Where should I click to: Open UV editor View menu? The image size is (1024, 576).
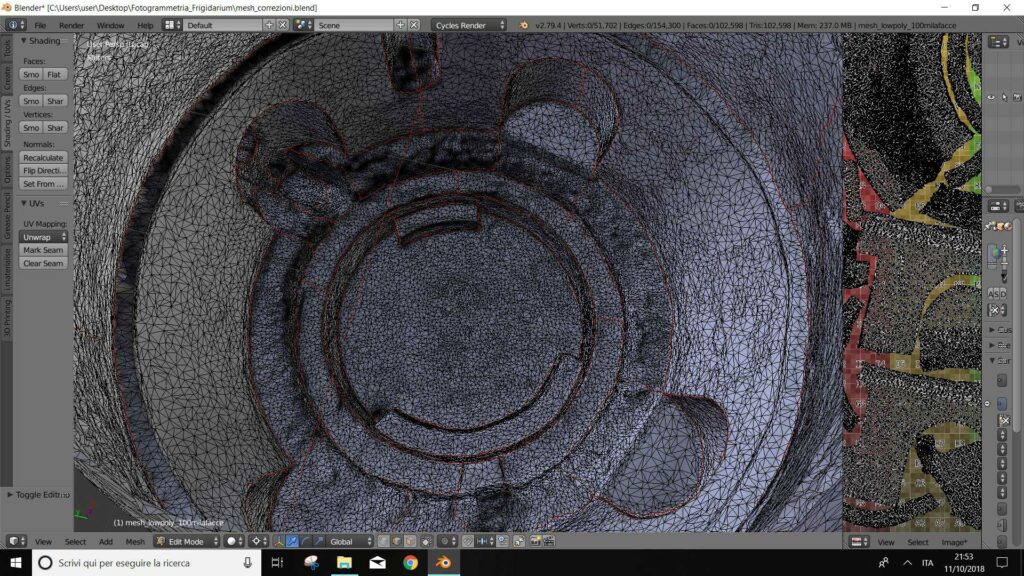point(886,542)
